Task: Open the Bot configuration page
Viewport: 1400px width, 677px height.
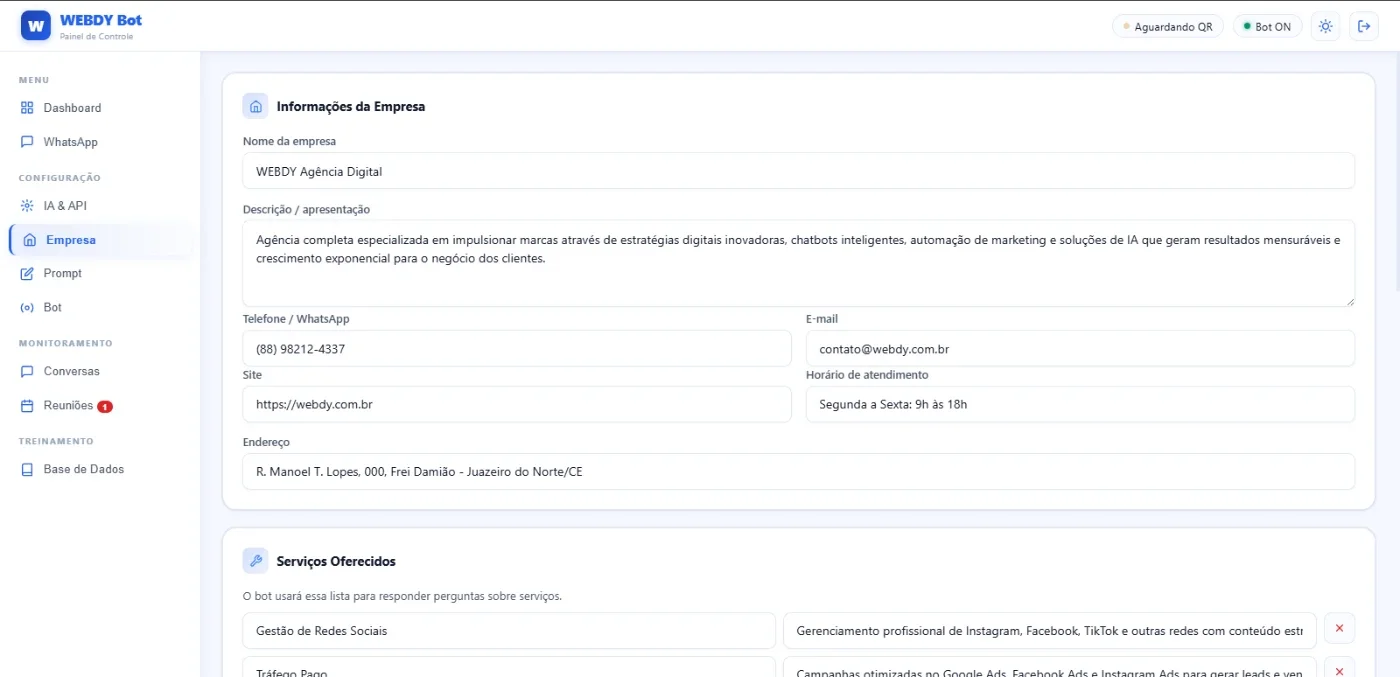Action: (x=100, y=308)
